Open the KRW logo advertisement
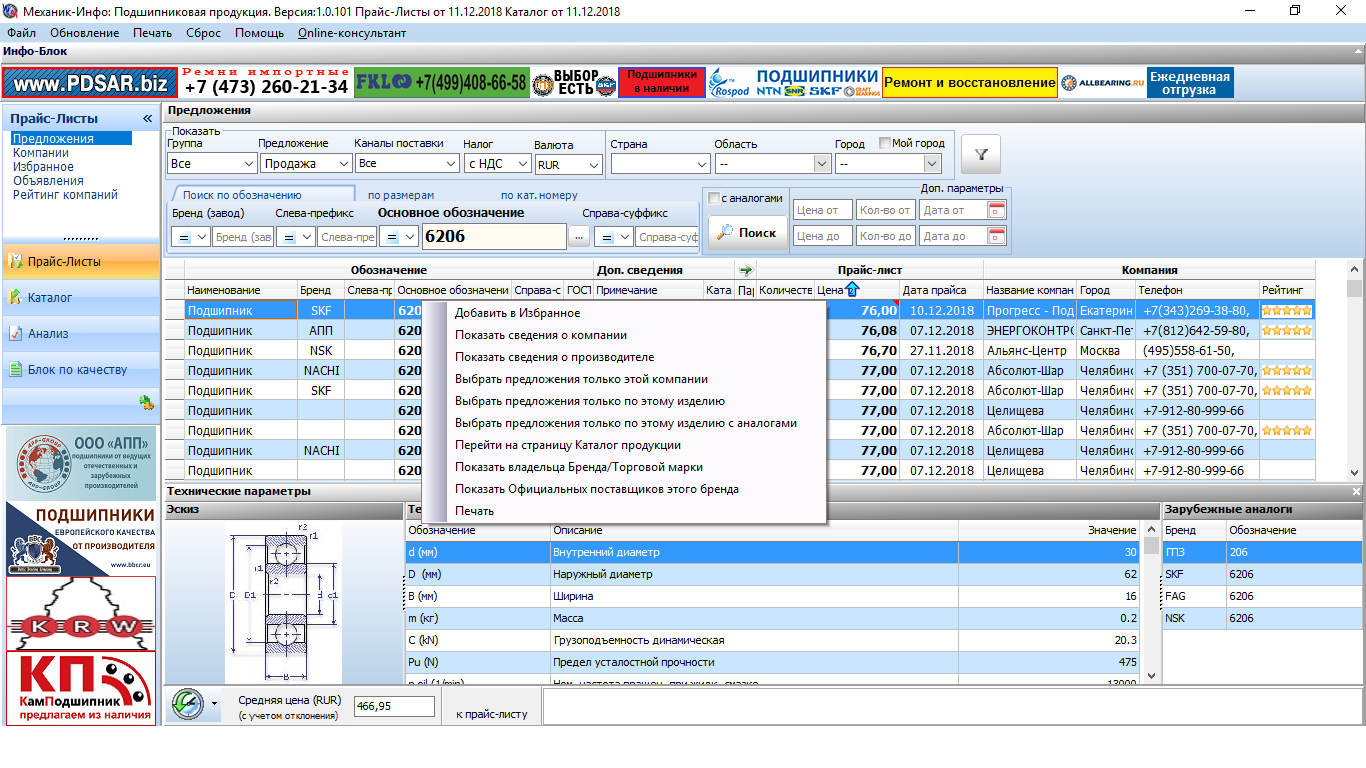Screen dimensions: 1366x768 pyautogui.click(x=81, y=614)
